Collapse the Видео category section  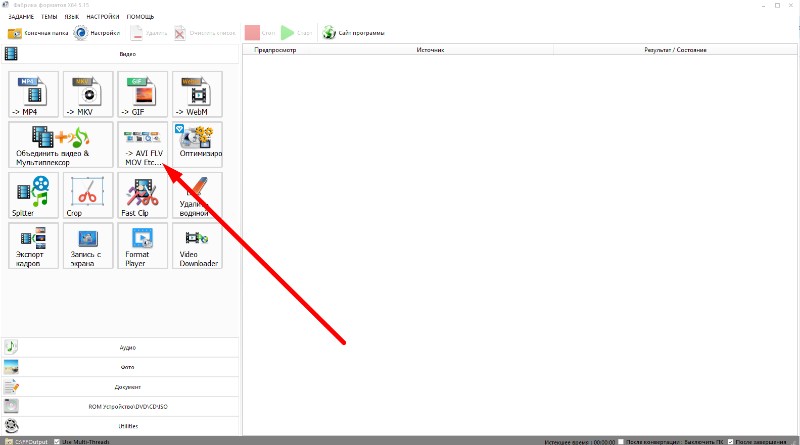tap(120, 54)
